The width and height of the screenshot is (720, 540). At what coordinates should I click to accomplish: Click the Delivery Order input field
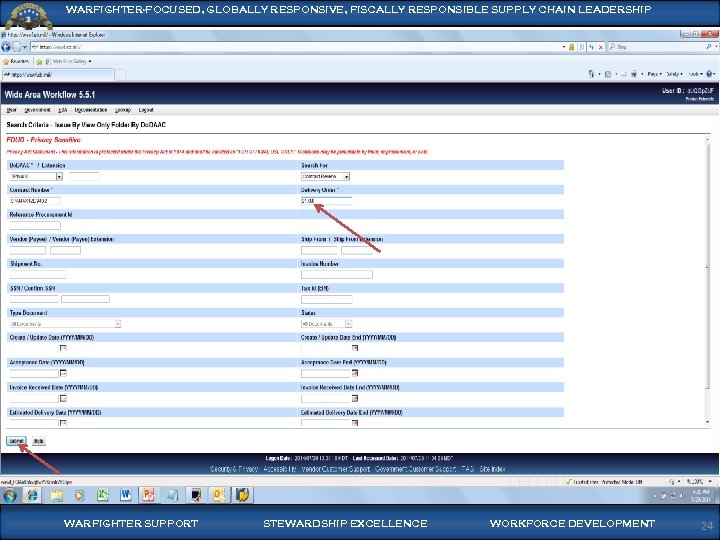[326, 201]
